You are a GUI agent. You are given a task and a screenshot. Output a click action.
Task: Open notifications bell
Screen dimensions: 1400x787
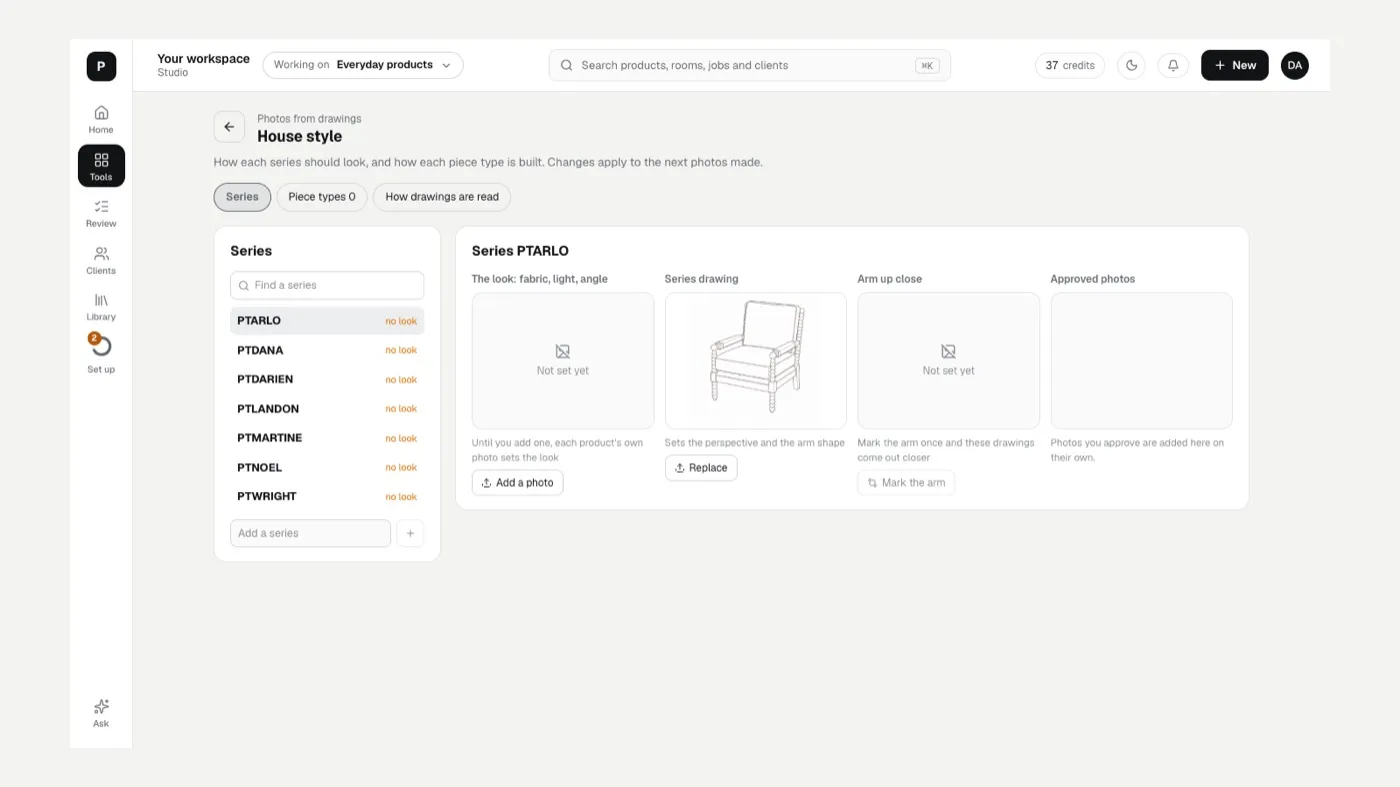1173,65
